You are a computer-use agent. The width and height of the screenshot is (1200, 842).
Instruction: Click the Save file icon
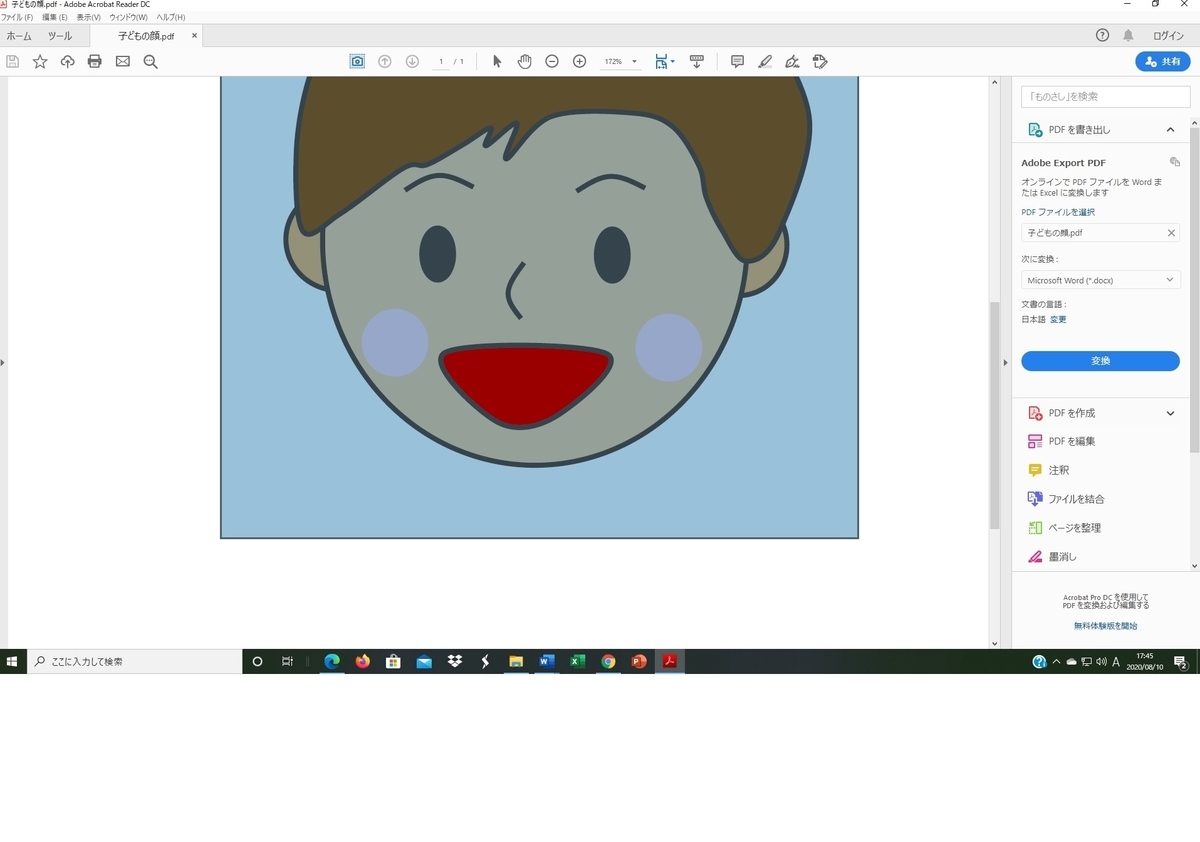[x=12, y=62]
